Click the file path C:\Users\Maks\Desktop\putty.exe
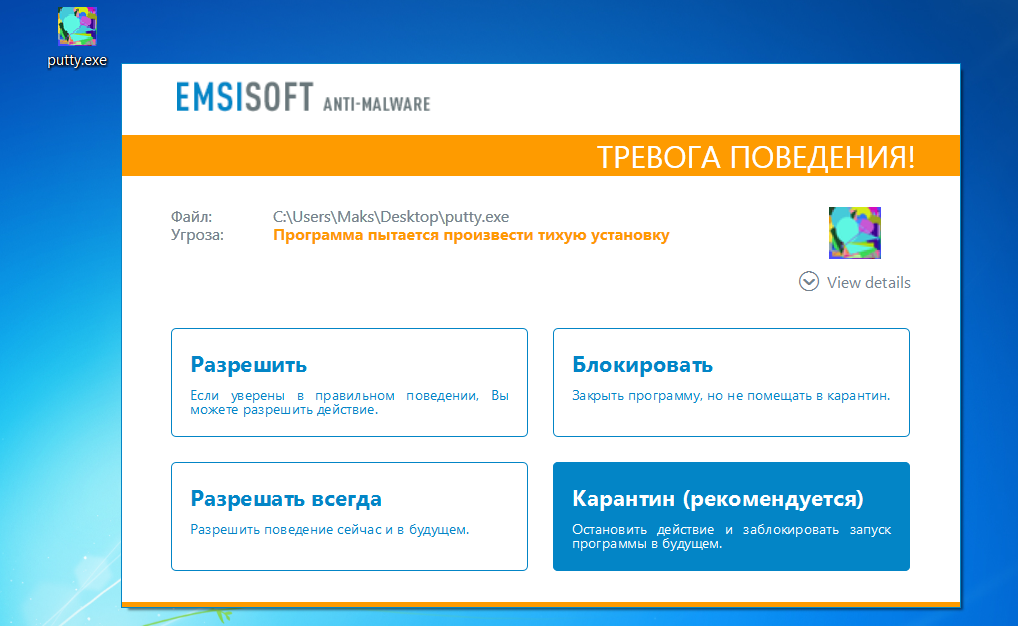 [x=391, y=217]
